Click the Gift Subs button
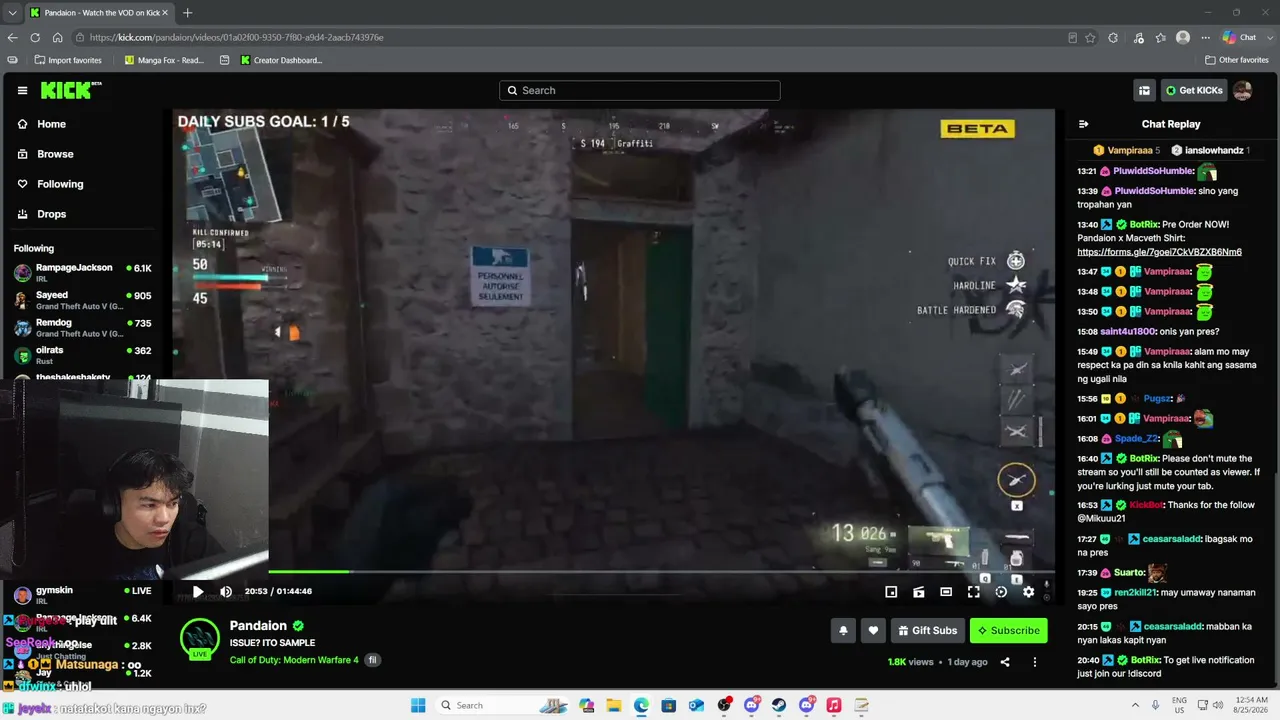This screenshot has height=720, width=1280. click(x=927, y=630)
